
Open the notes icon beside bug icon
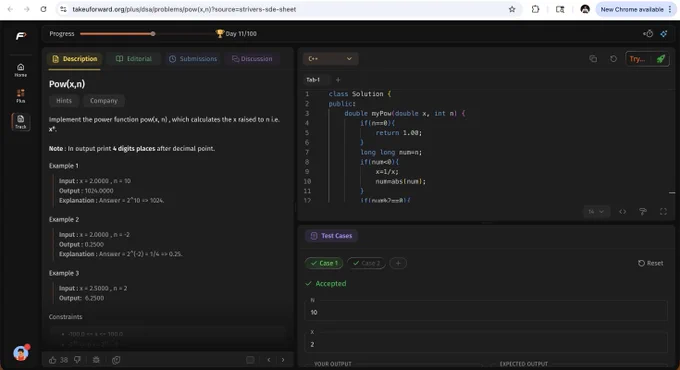[116, 360]
